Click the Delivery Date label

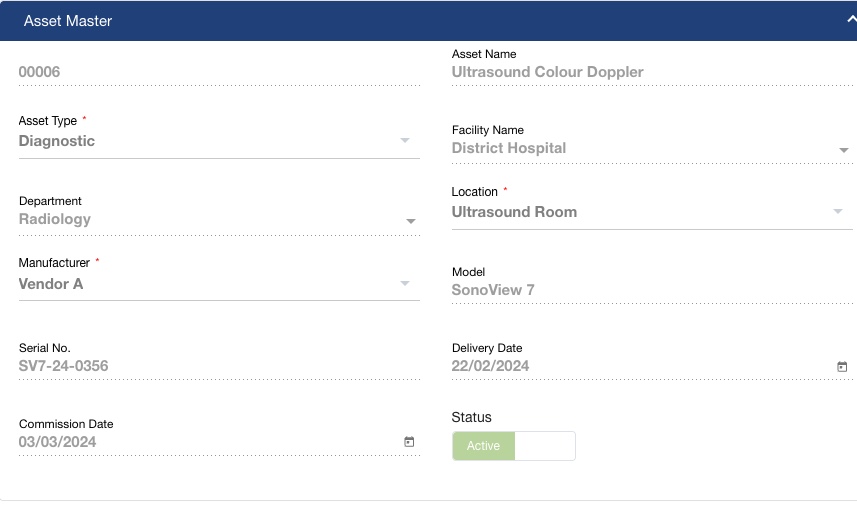pos(487,348)
